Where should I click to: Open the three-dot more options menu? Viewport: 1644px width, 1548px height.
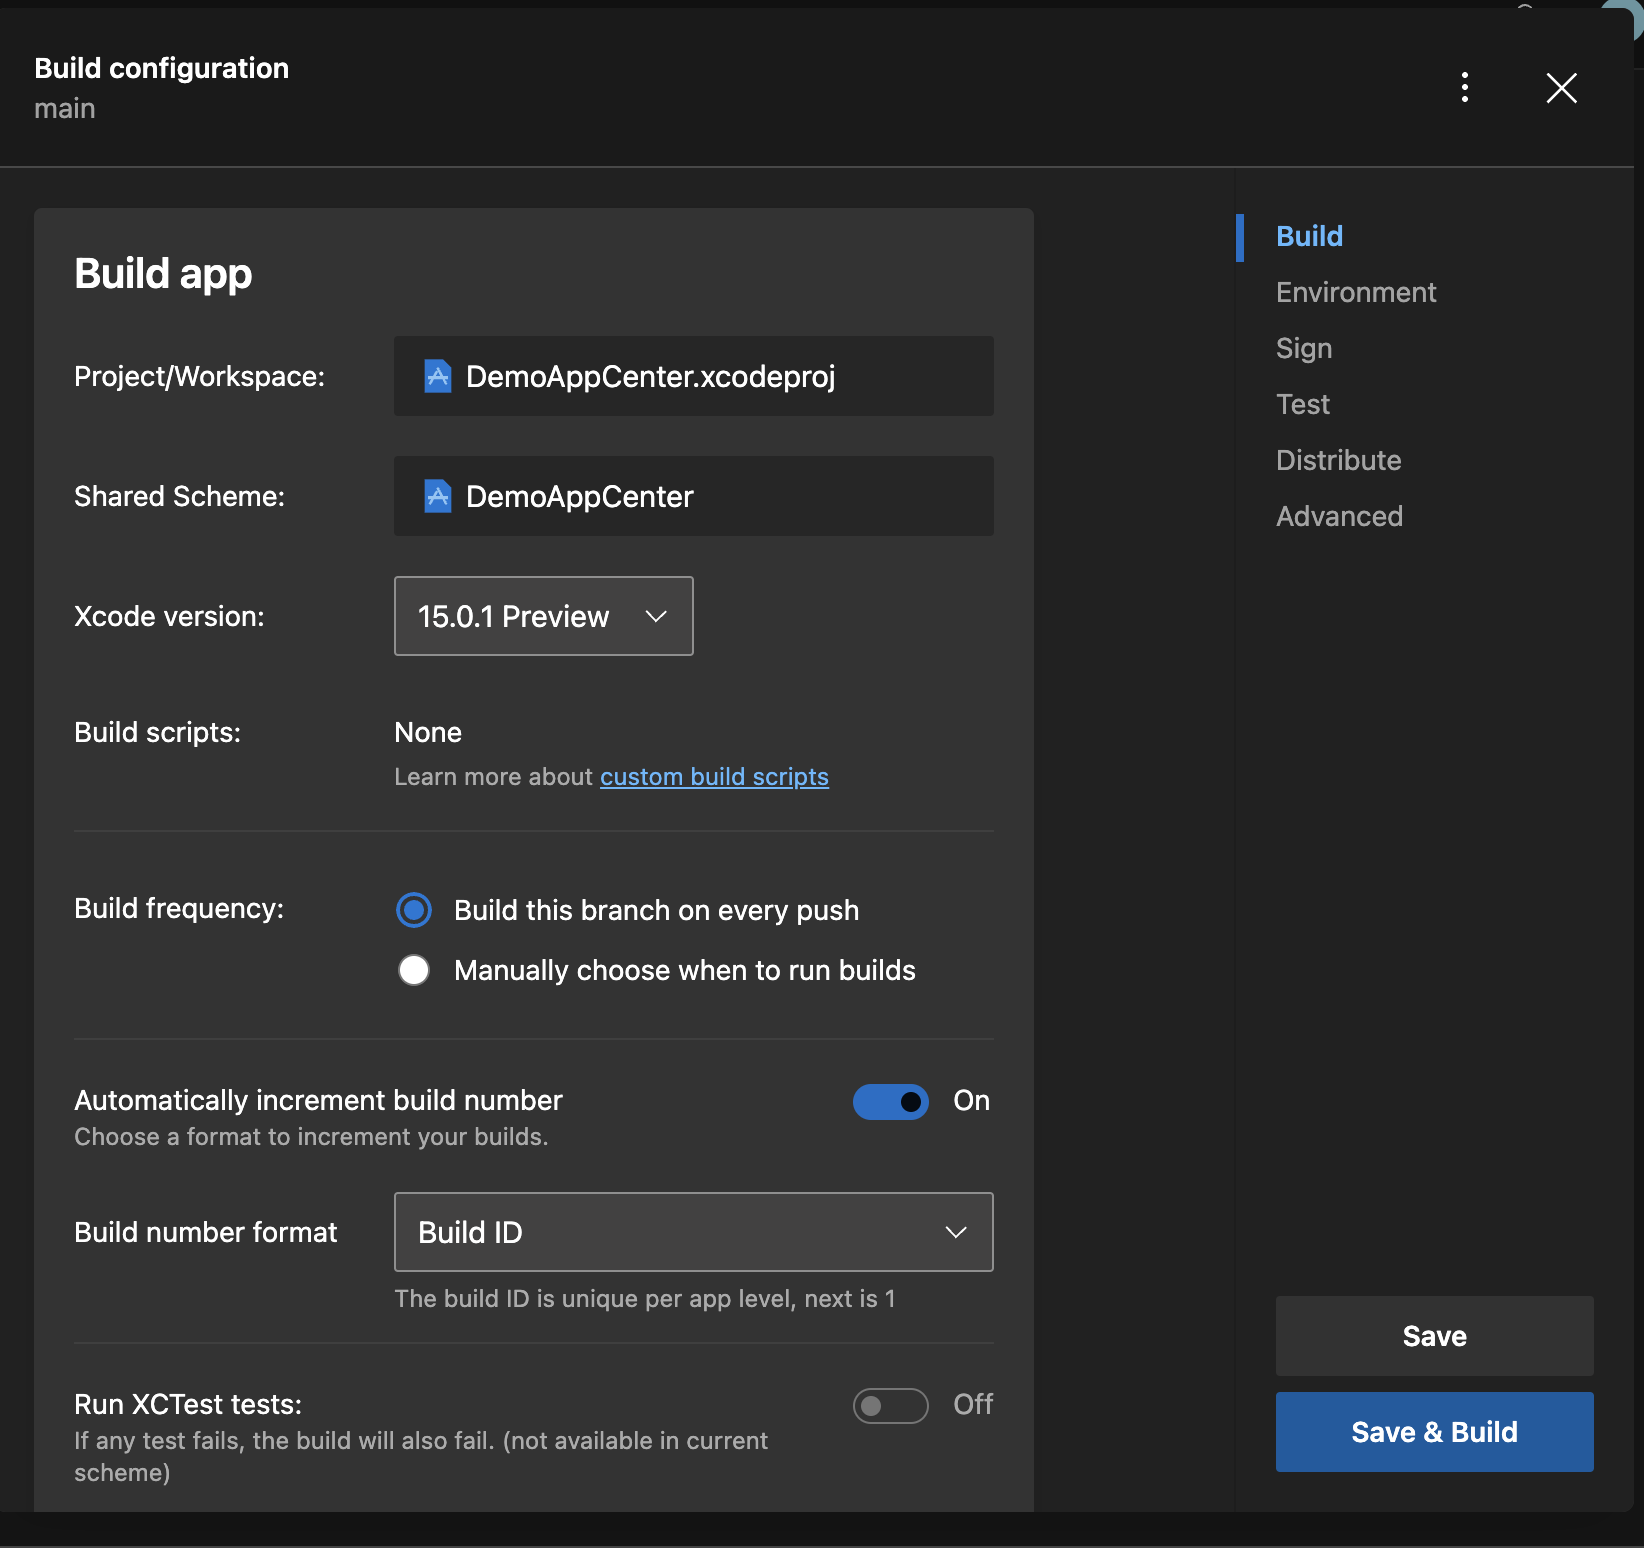[x=1465, y=88]
